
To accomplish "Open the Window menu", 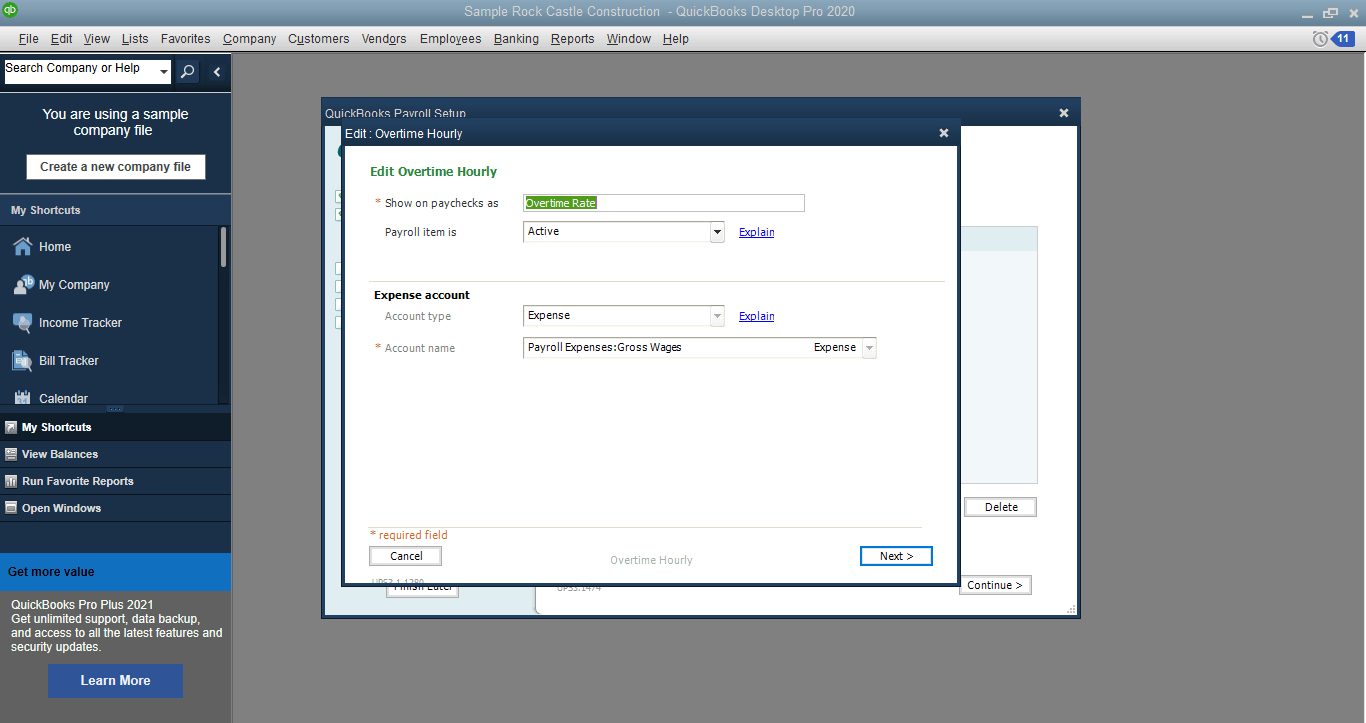I will (x=628, y=39).
